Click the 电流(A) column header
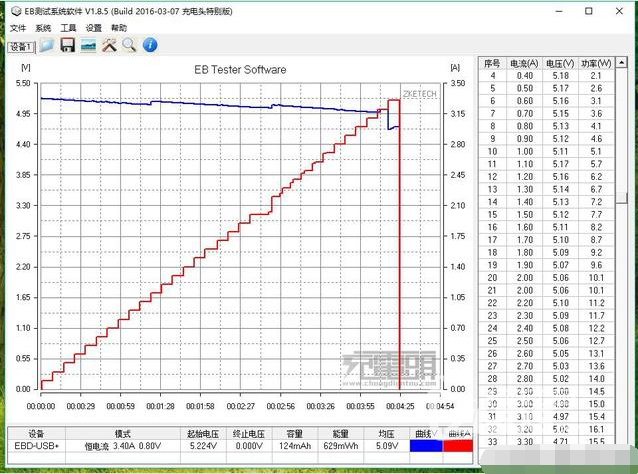This screenshot has width=638, height=474. [524, 63]
